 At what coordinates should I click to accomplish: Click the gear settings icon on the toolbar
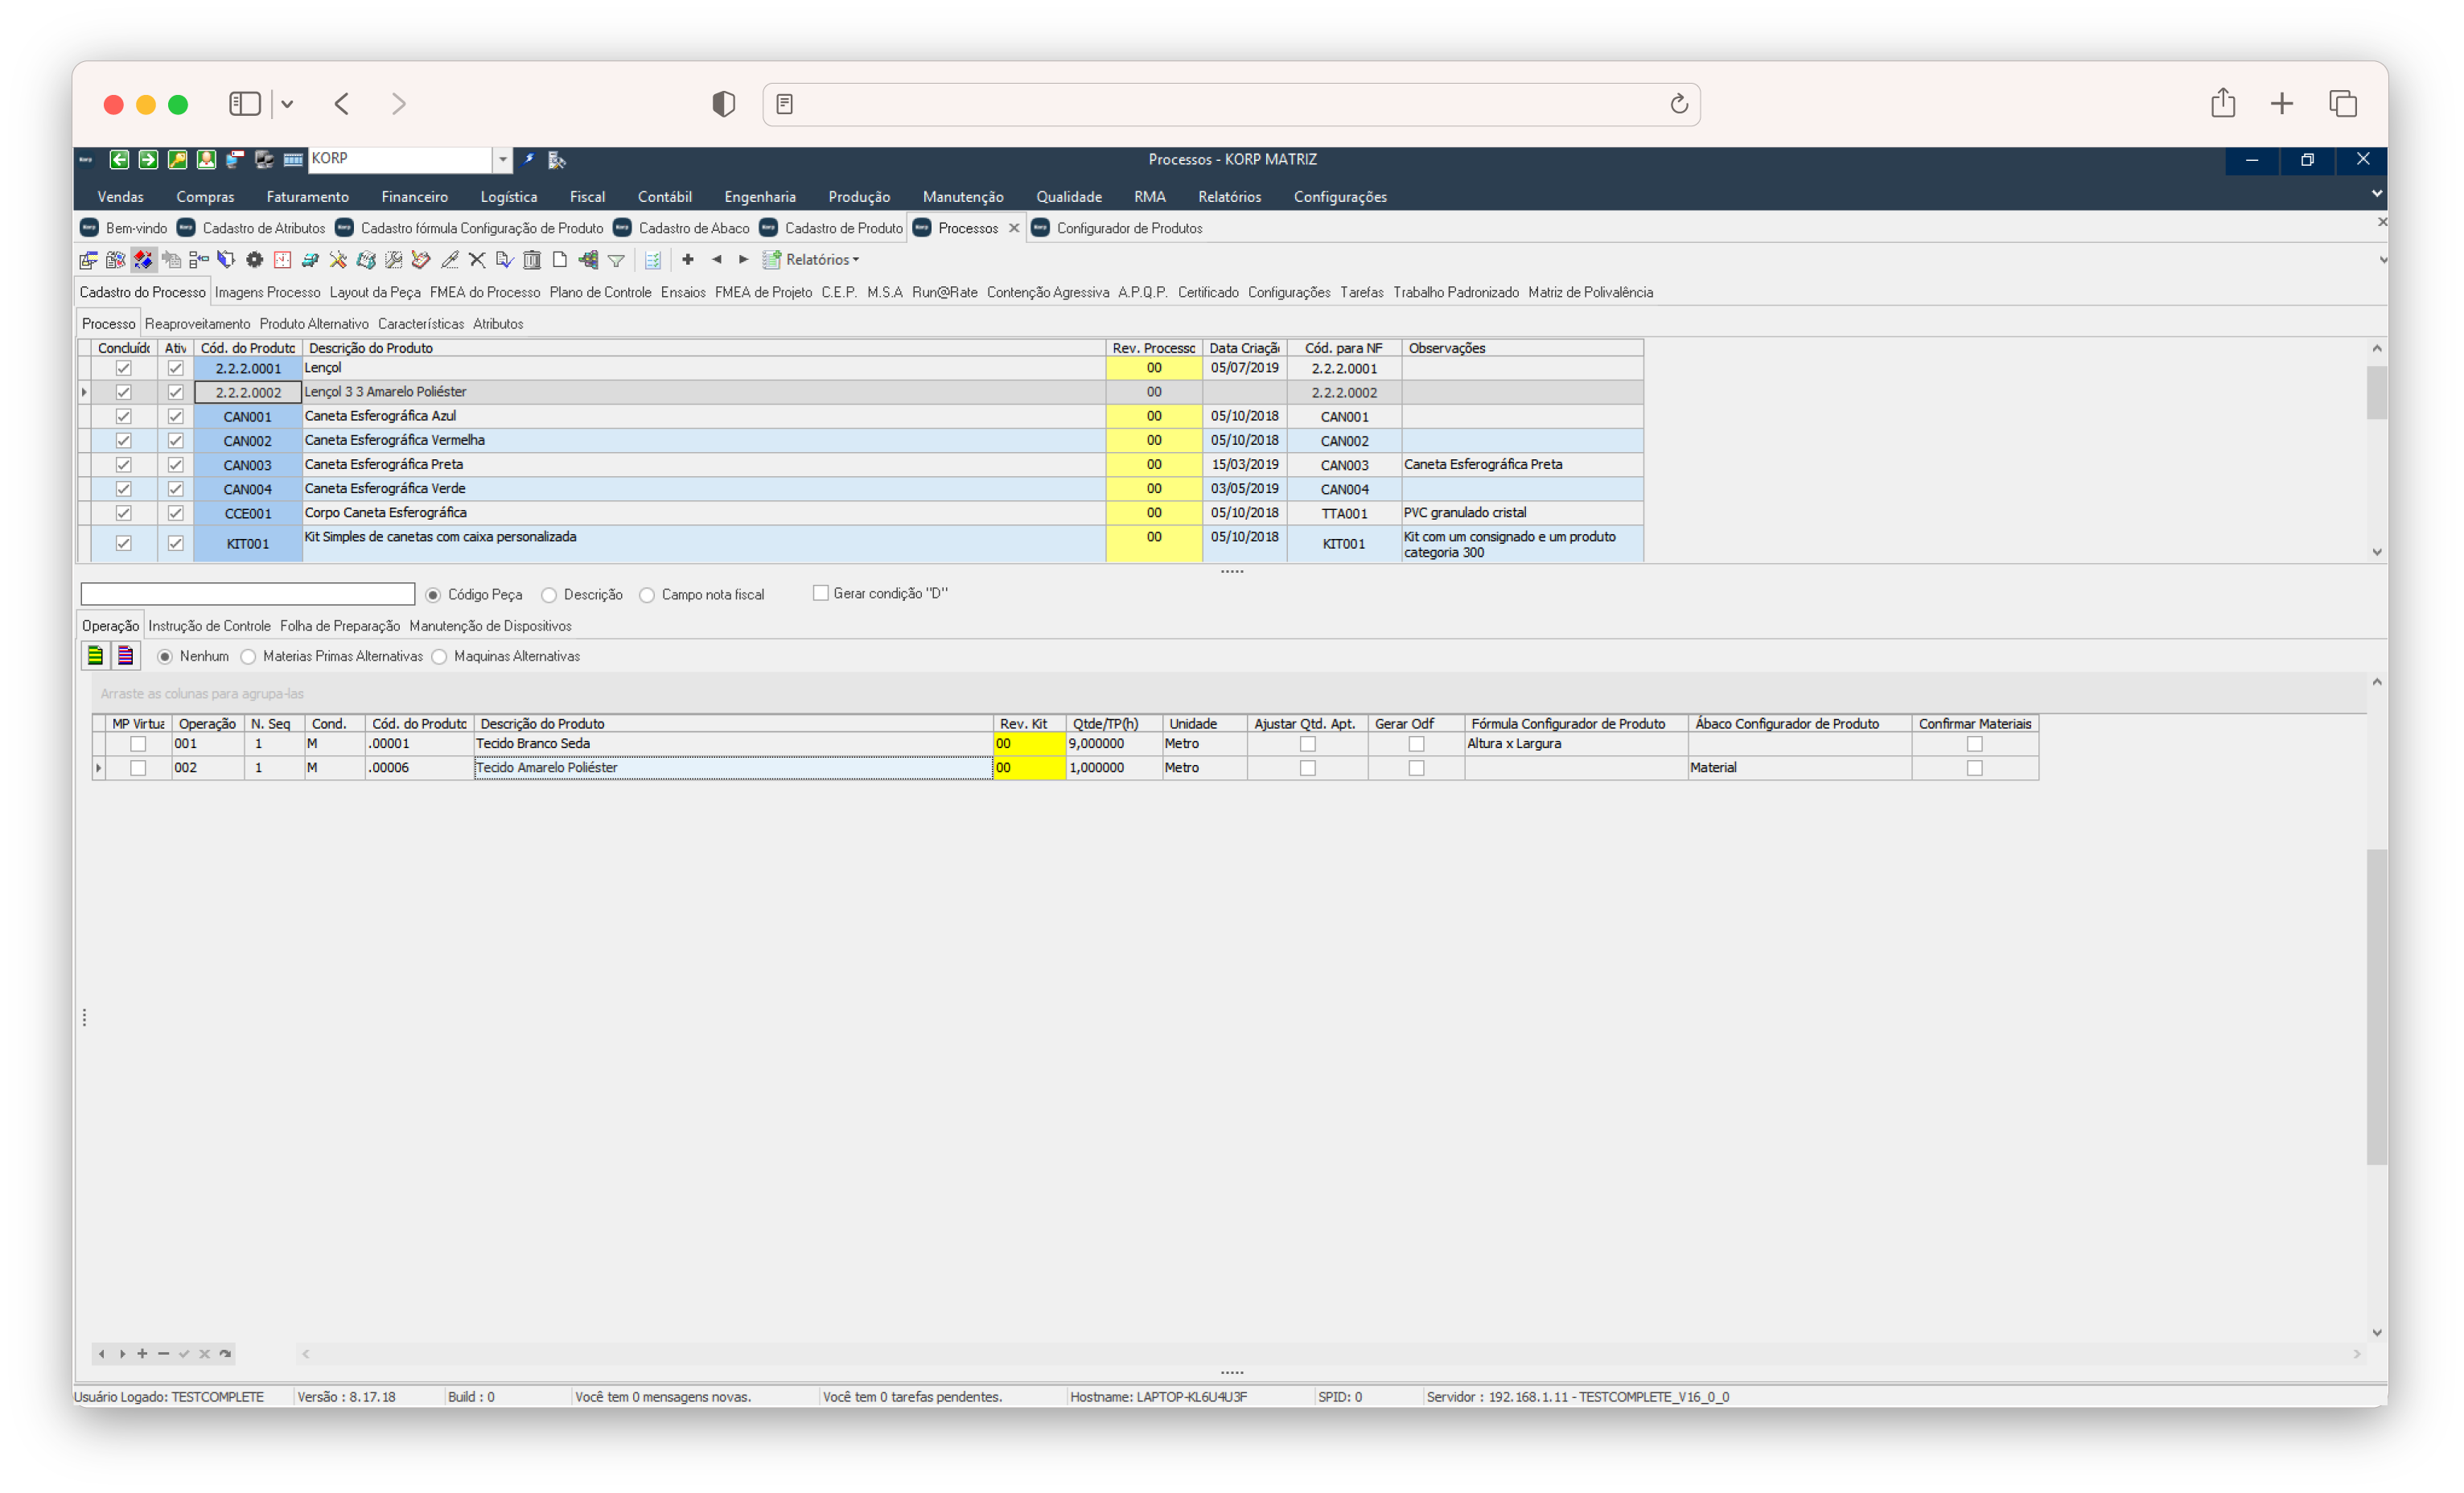255,259
